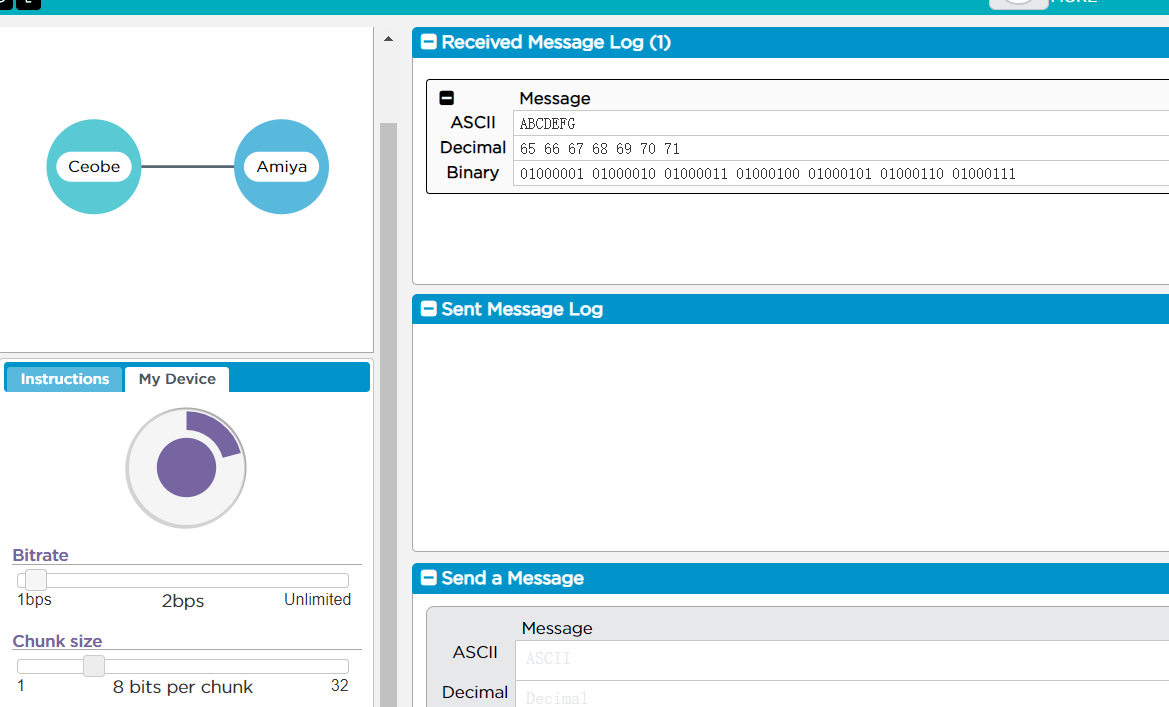Focus the Decimal input in Send a Message
Viewport: 1169px width, 707px height.
tap(842, 694)
